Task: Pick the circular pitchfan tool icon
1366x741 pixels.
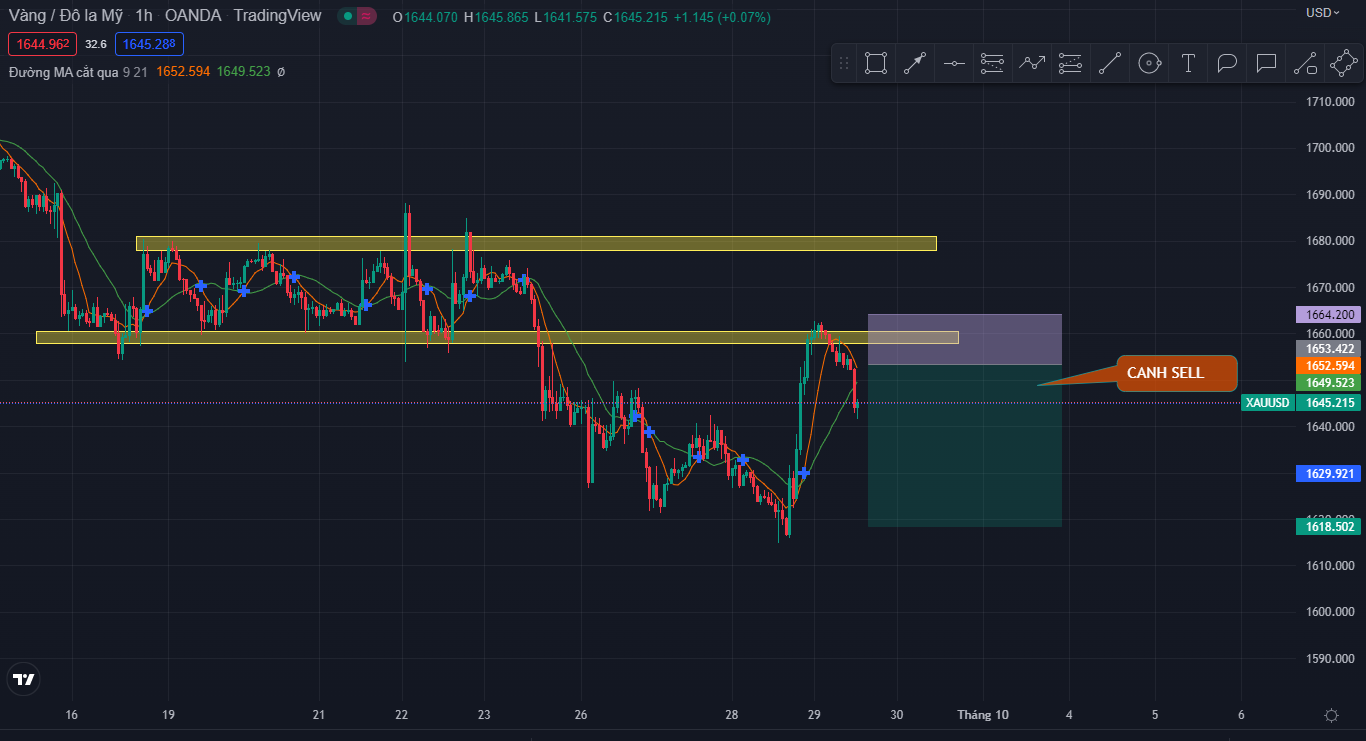Action: [x=1149, y=64]
